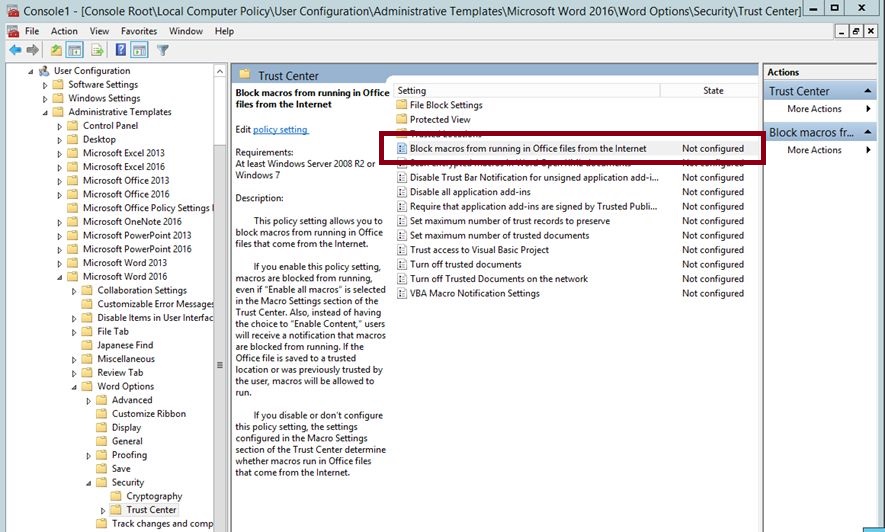Select the Cryptography folder in tree
The width and height of the screenshot is (885, 532).
[x=154, y=496]
